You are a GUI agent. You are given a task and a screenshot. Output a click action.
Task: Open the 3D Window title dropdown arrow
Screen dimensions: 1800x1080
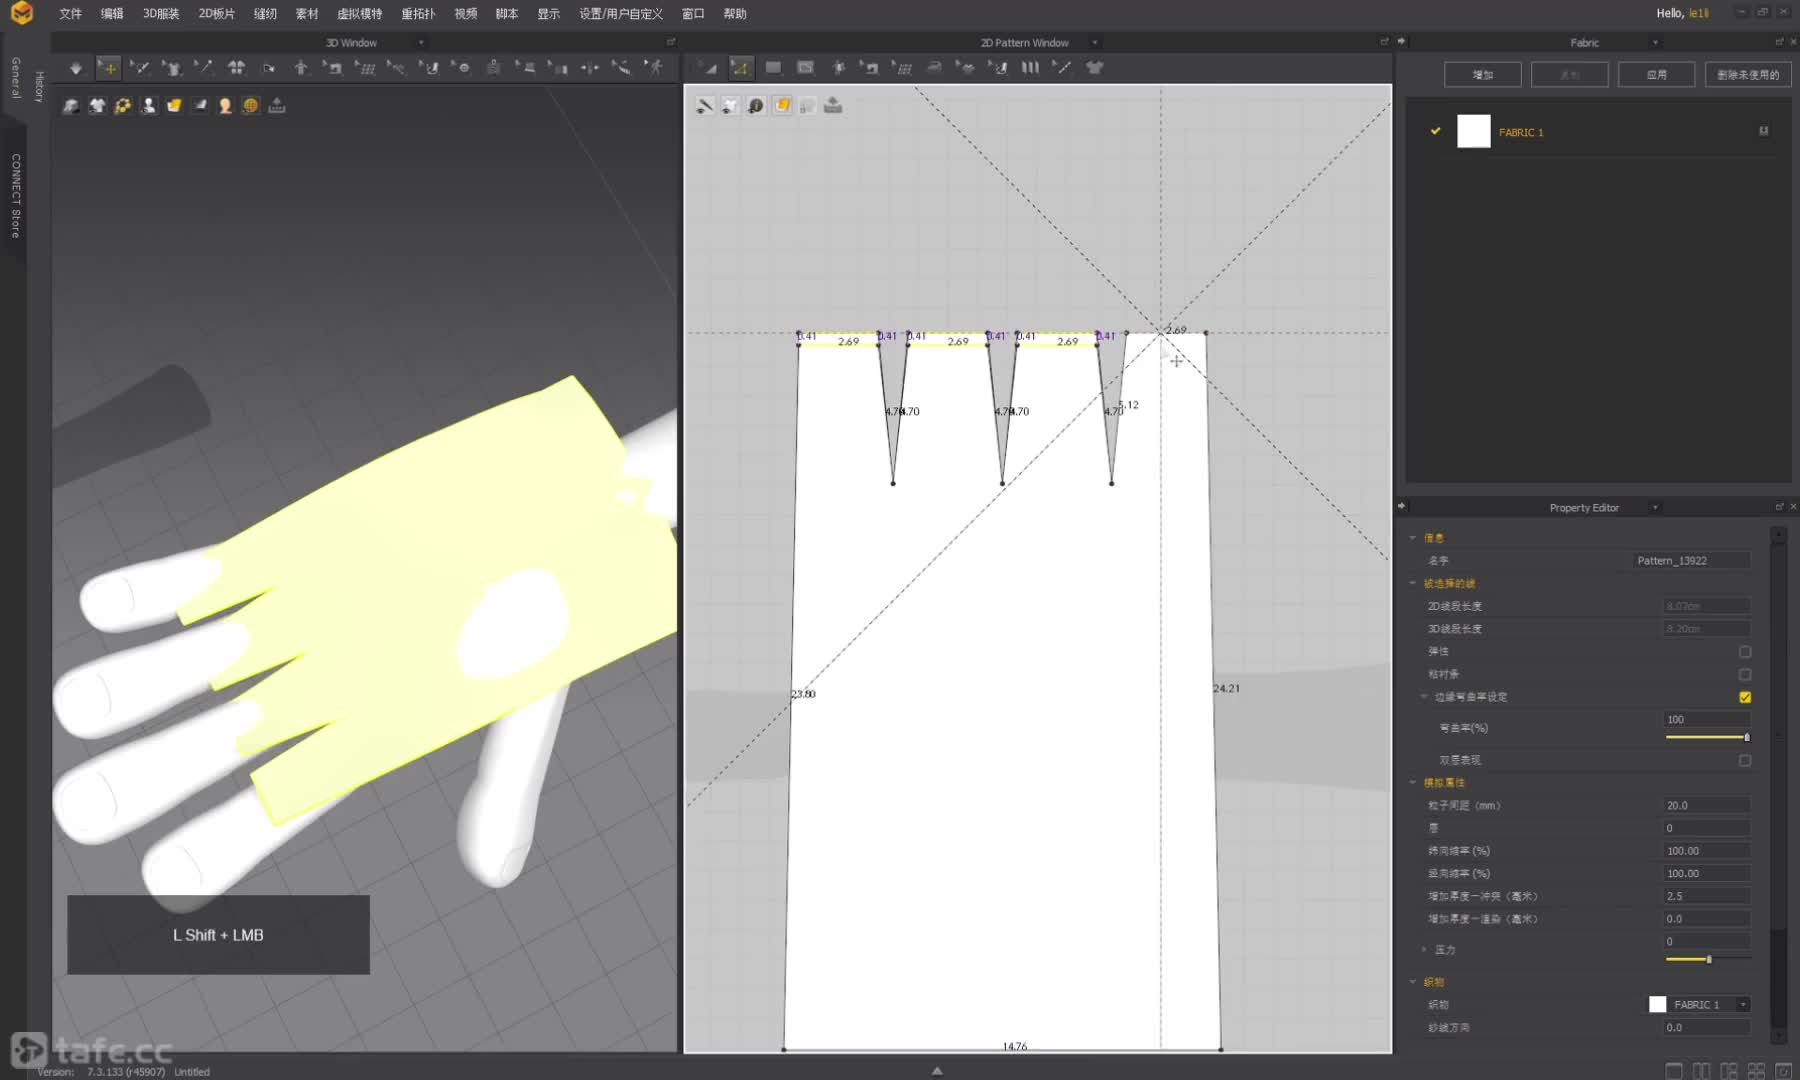421,43
